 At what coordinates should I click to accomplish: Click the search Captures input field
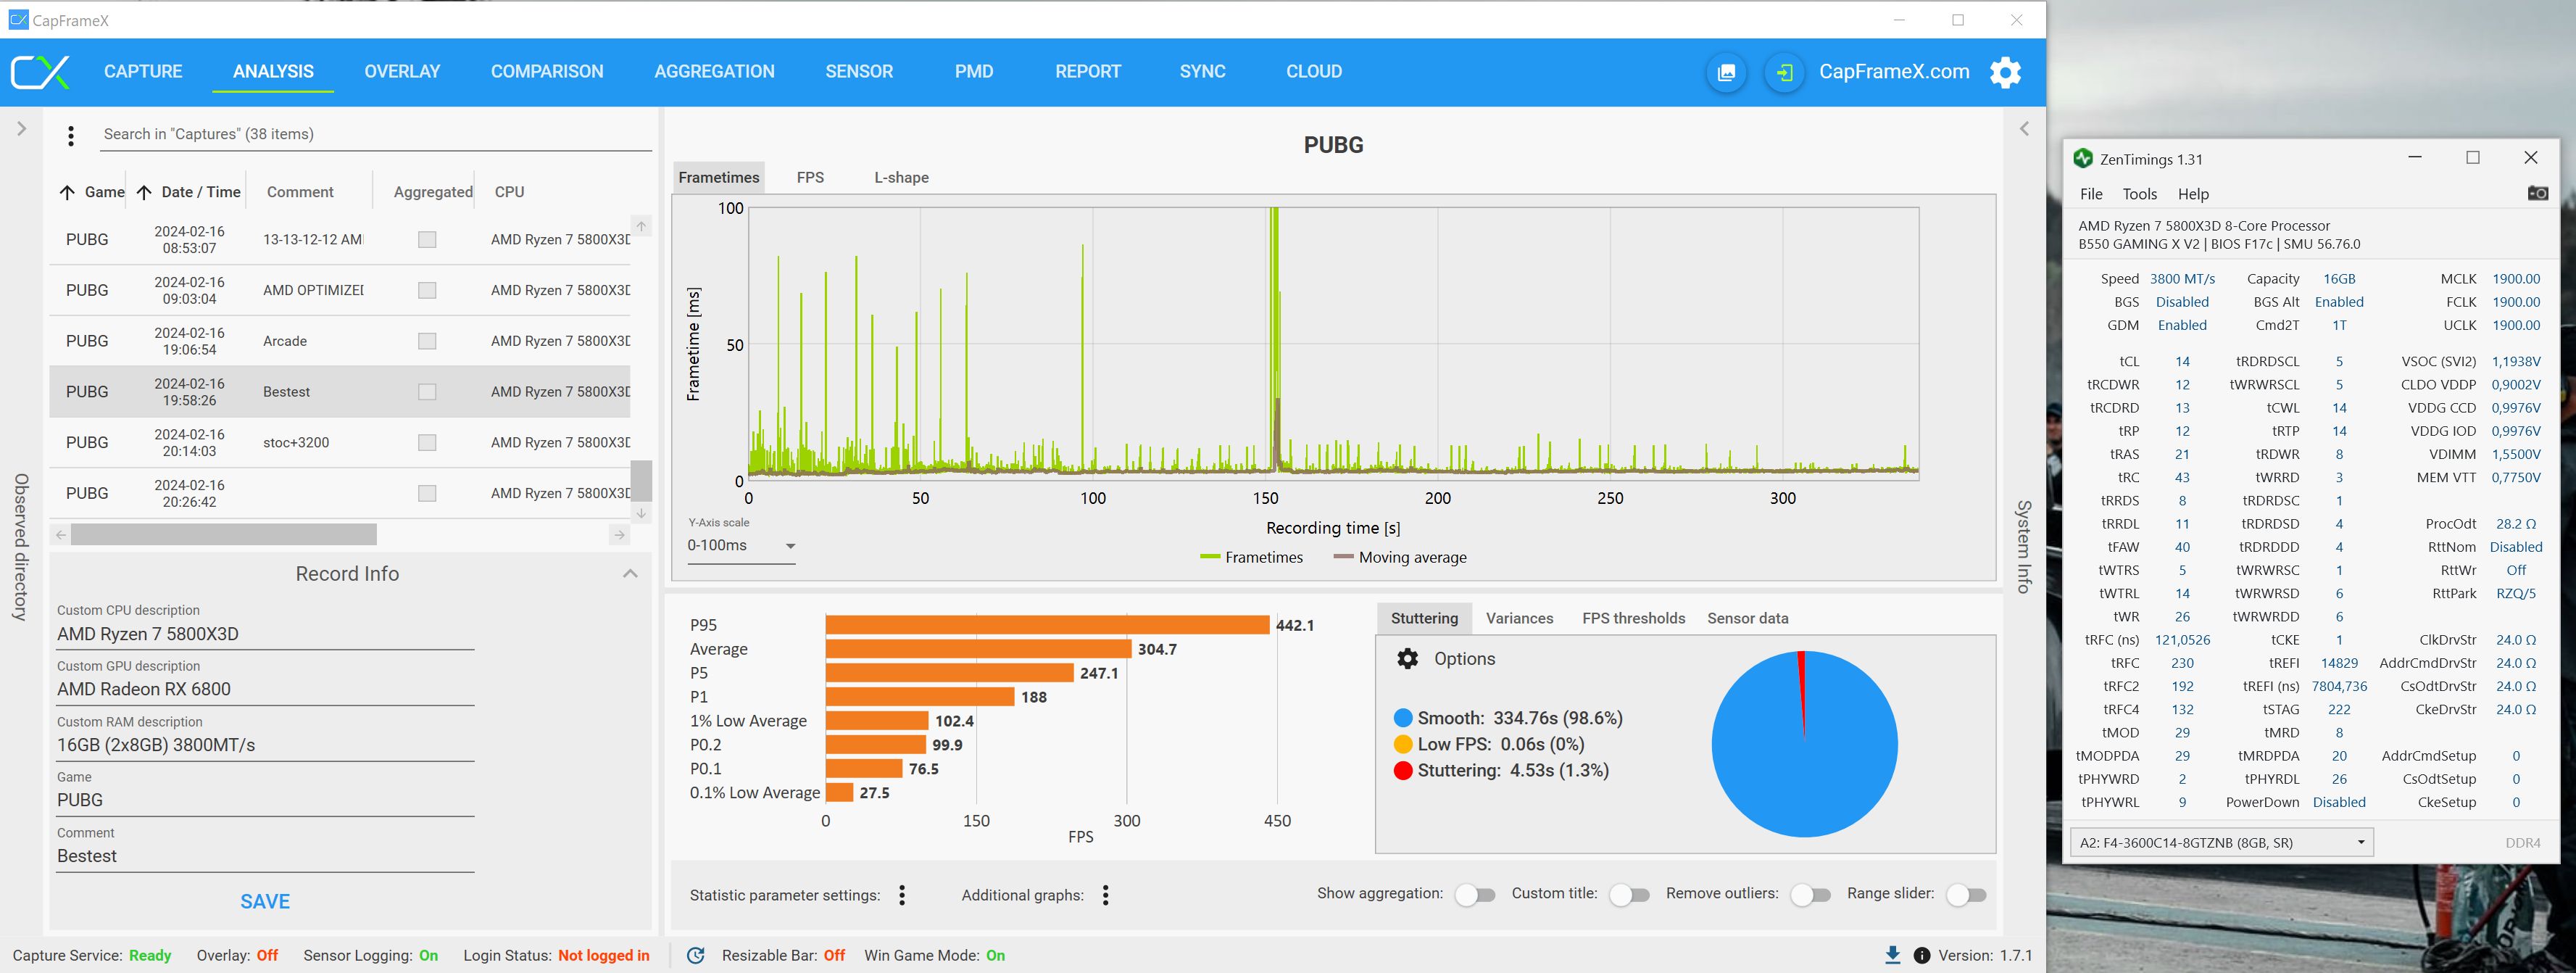click(376, 135)
